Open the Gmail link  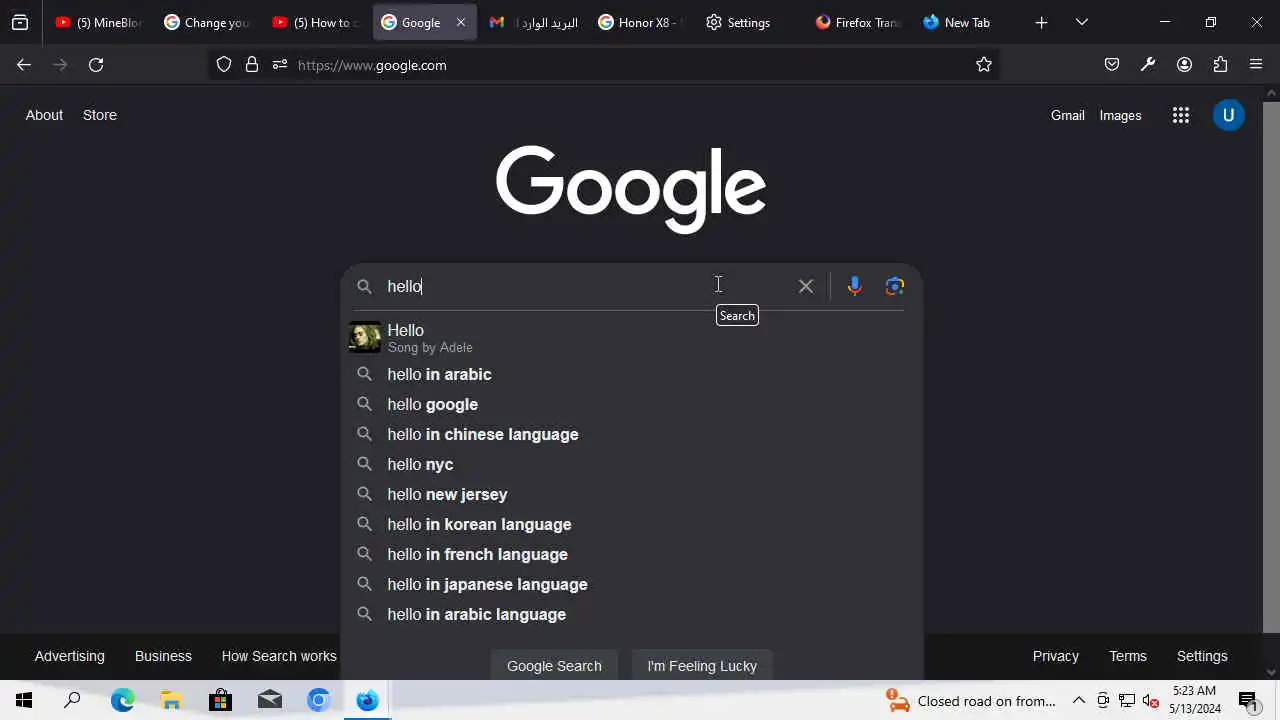1068,115
